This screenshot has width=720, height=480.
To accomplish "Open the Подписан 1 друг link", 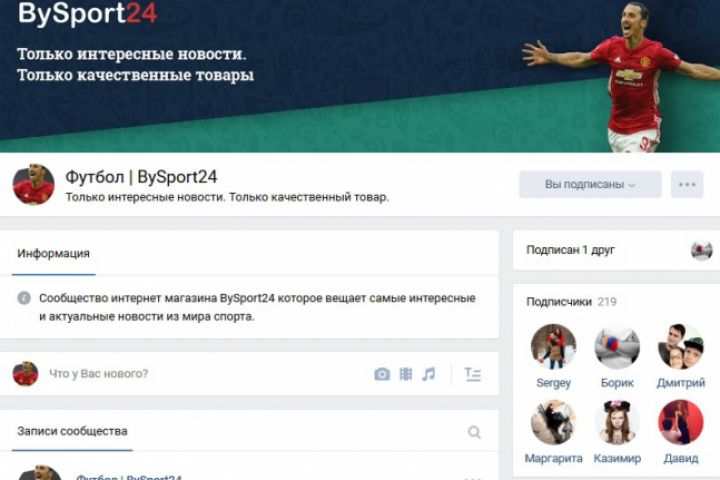I will pos(570,250).
